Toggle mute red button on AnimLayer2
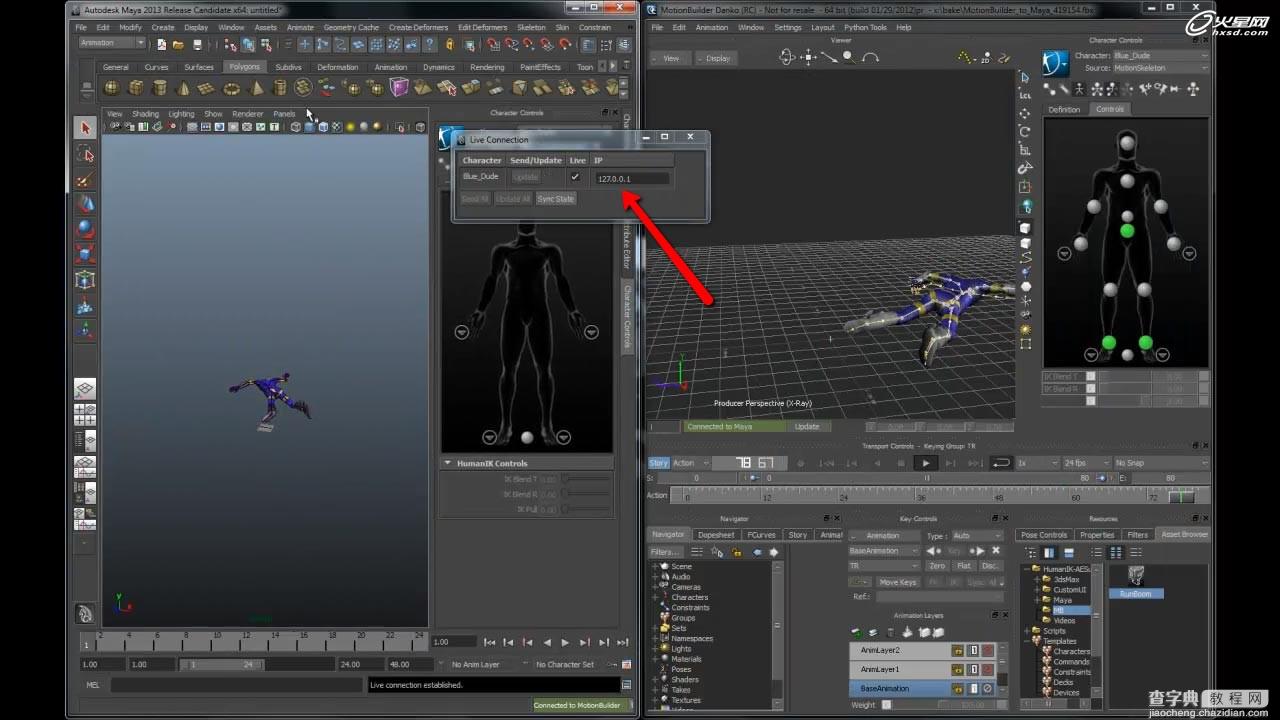Viewport: 1280px width, 720px height. coord(987,650)
